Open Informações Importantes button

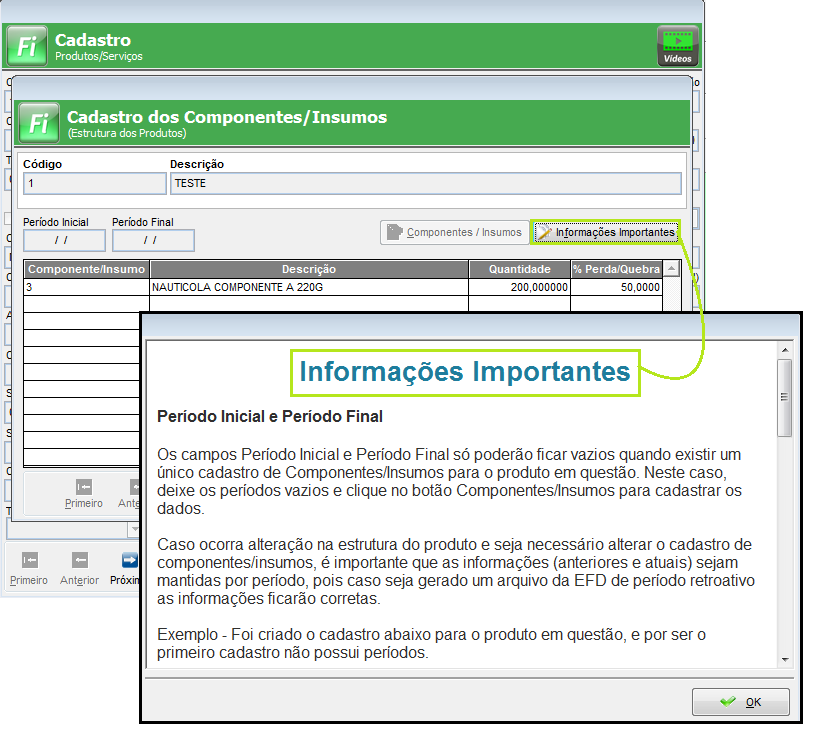[x=606, y=232]
